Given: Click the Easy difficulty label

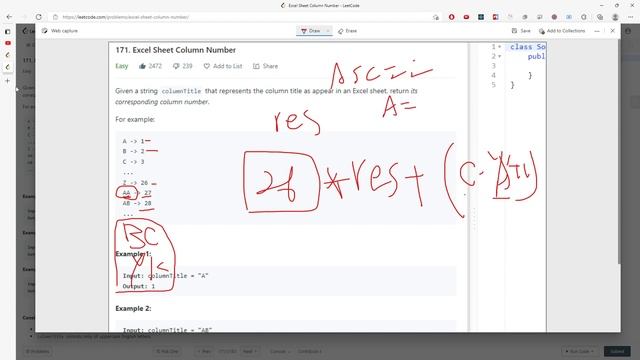Looking at the screenshot, I should point(122,66).
